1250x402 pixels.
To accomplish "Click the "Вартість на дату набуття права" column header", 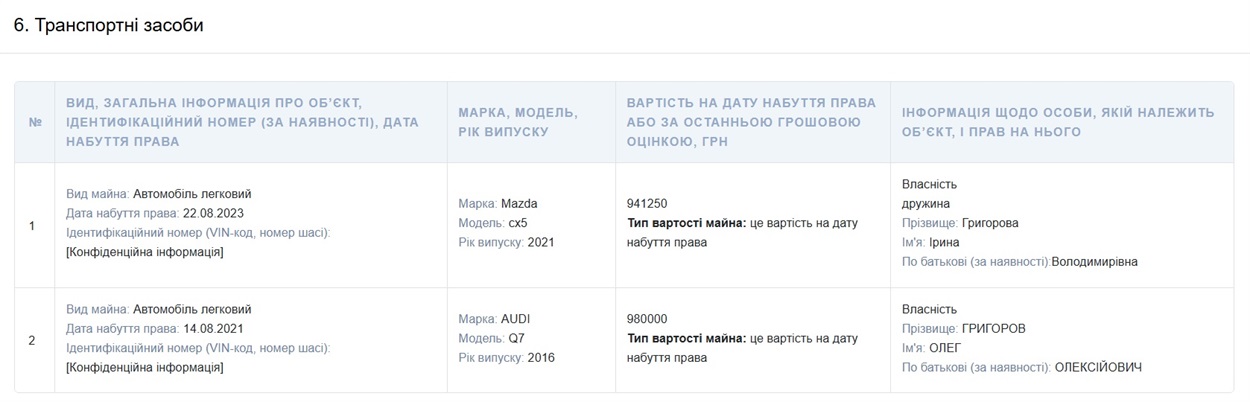I will pyautogui.click(x=751, y=122).
